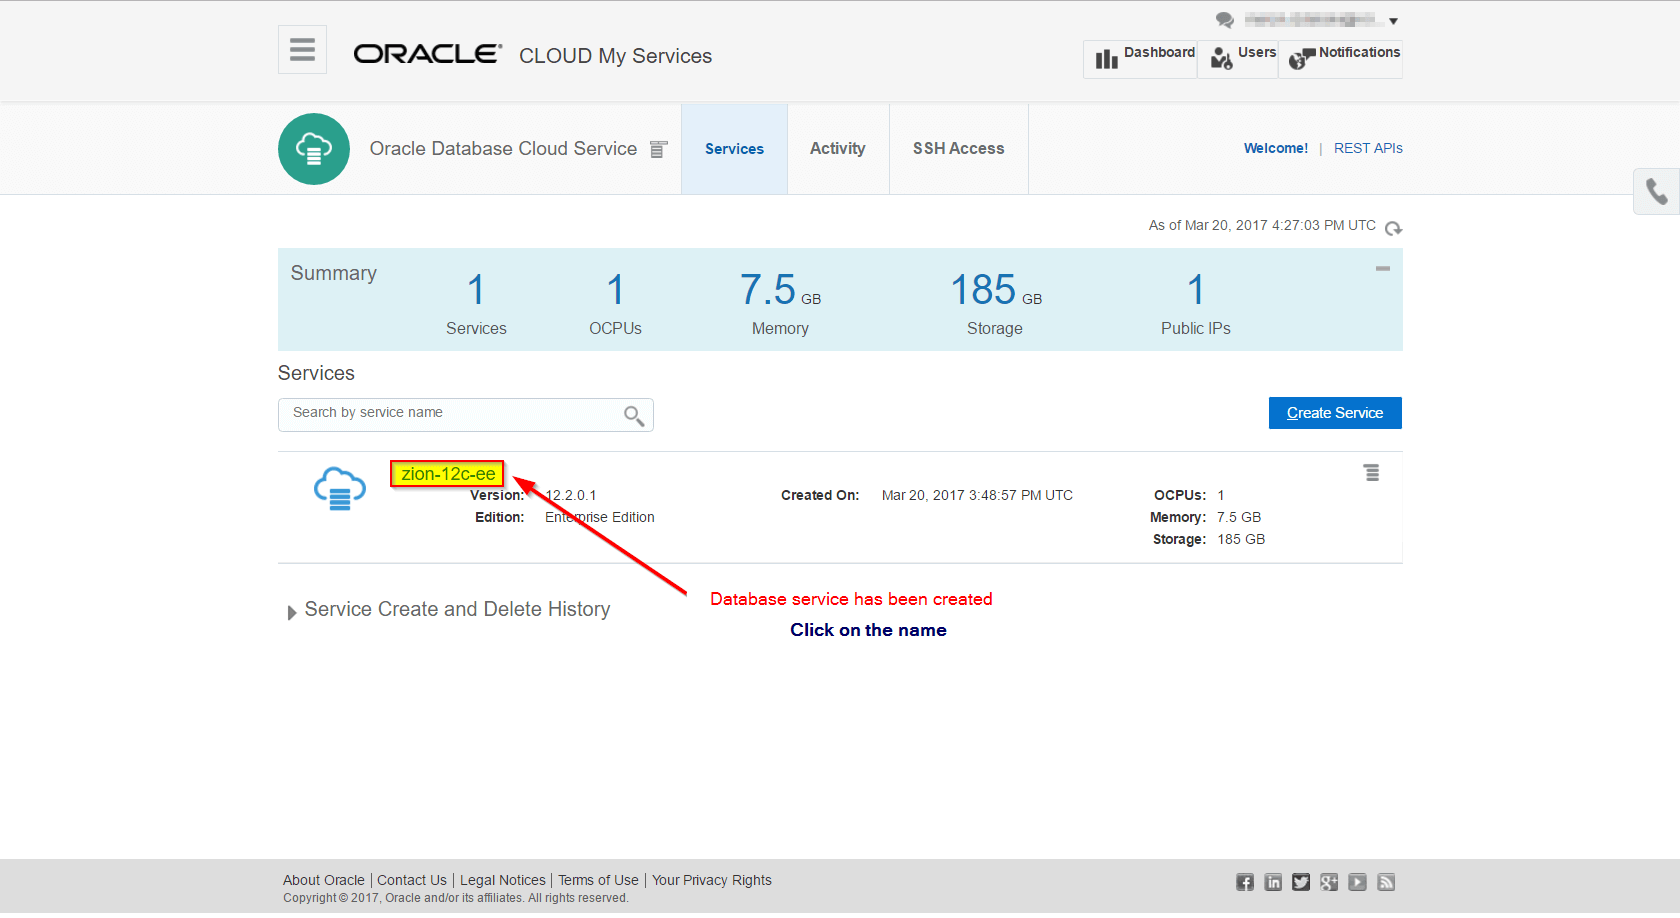
Task: Select the version 12.2.0.1 value
Action: [571, 495]
